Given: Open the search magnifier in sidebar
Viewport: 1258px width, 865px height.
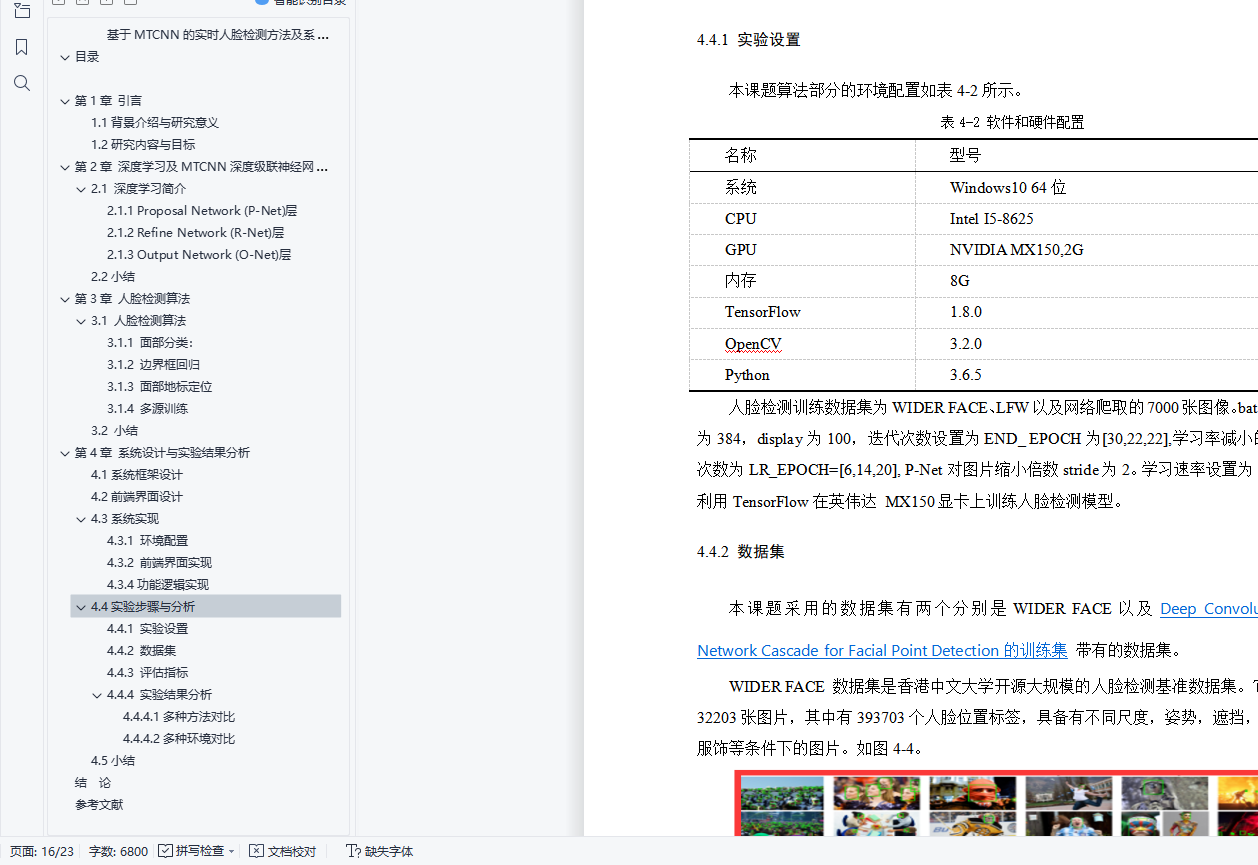Looking at the screenshot, I should (x=22, y=83).
